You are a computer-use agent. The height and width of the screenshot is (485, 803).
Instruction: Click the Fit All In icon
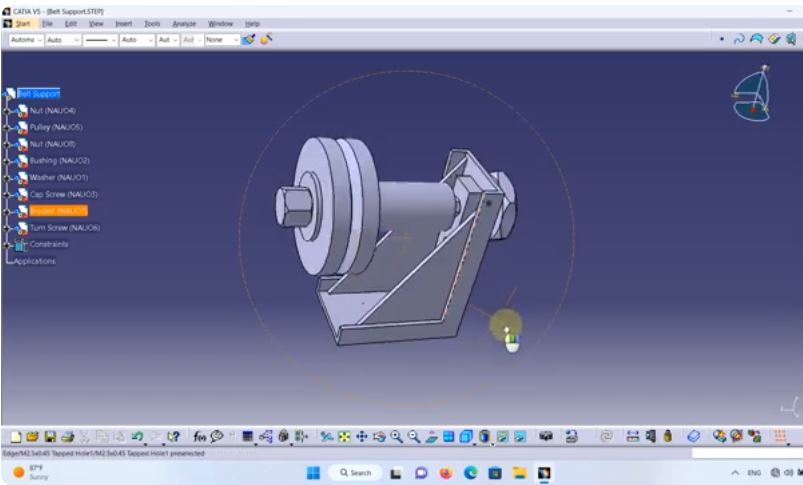[x=344, y=436]
